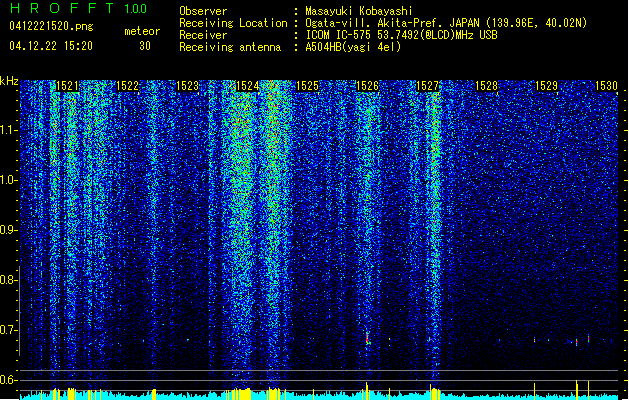
Task: Click the Receiving antenna label
Action: 230,47
